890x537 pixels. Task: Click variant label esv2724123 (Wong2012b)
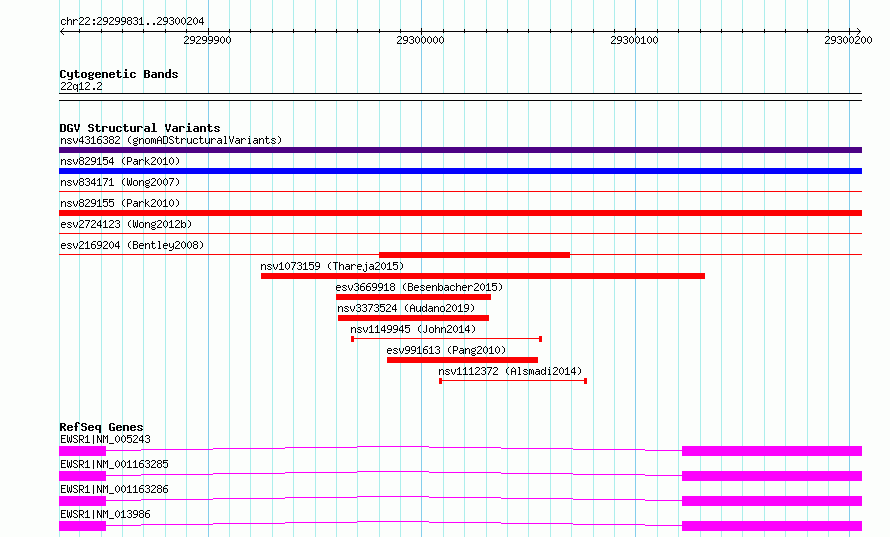point(126,224)
